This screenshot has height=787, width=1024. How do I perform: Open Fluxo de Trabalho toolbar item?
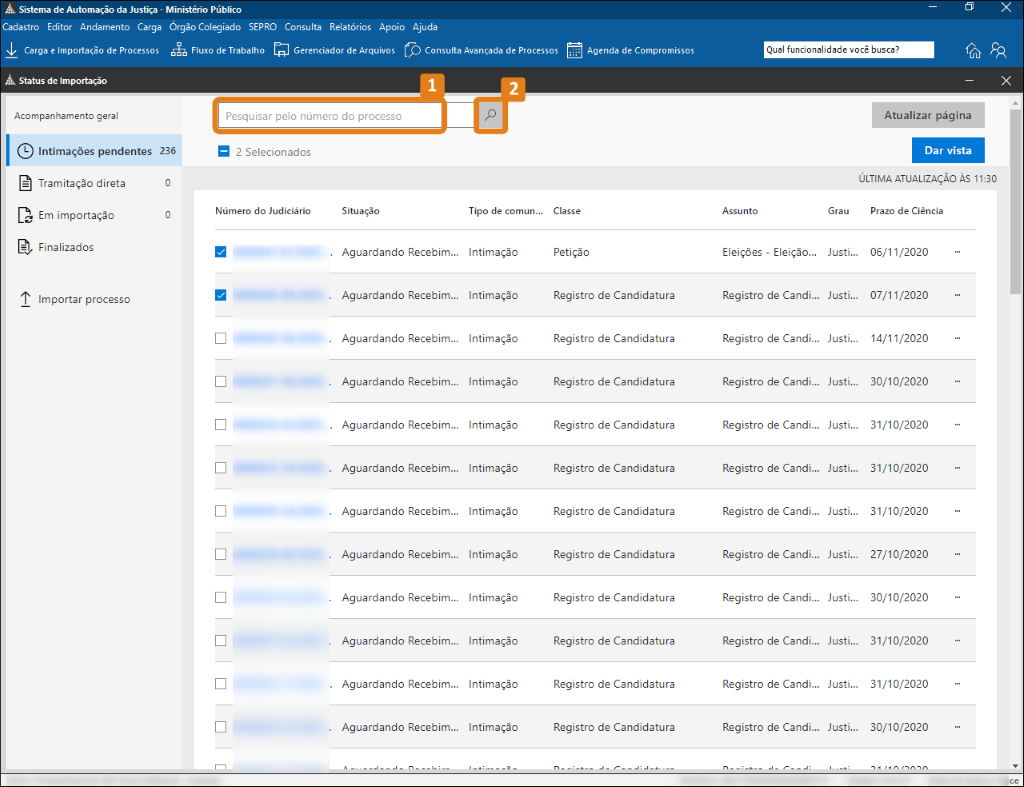point(218,50)
